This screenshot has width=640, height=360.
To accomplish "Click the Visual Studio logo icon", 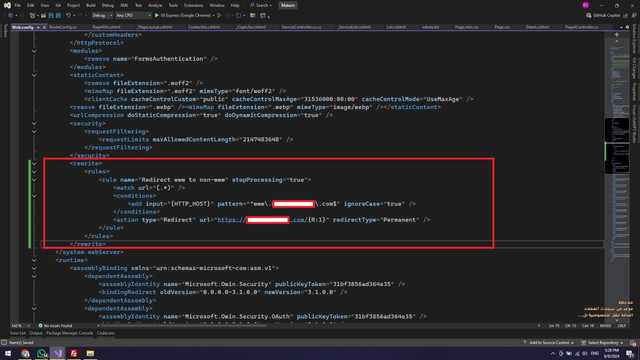I will (7, 5).
